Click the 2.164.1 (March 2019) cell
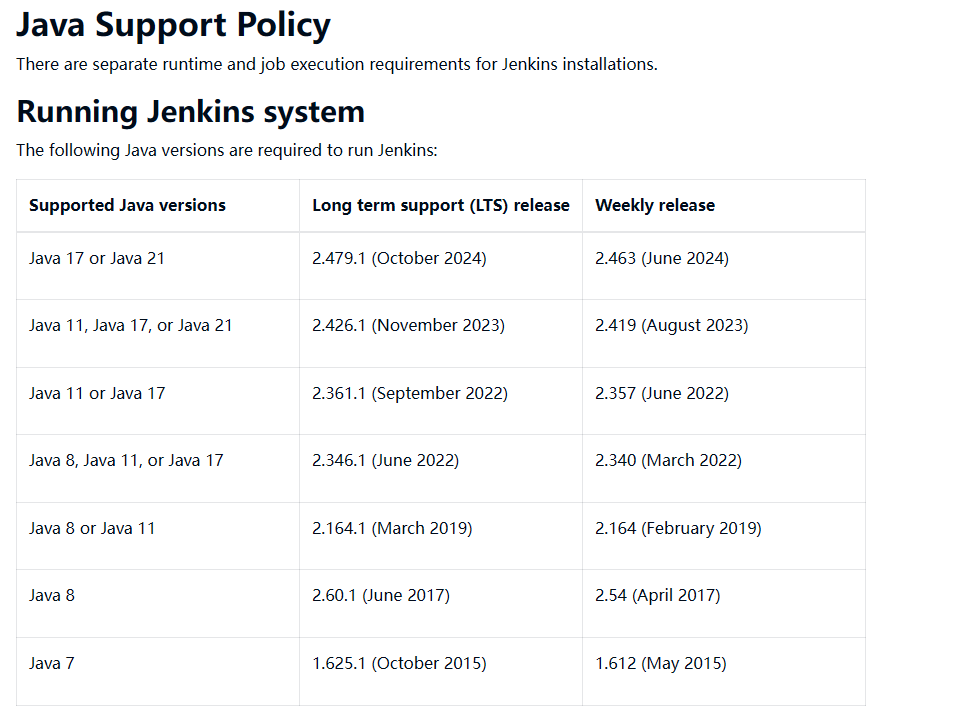The image size is (958, 712). [x=392, y=528]
